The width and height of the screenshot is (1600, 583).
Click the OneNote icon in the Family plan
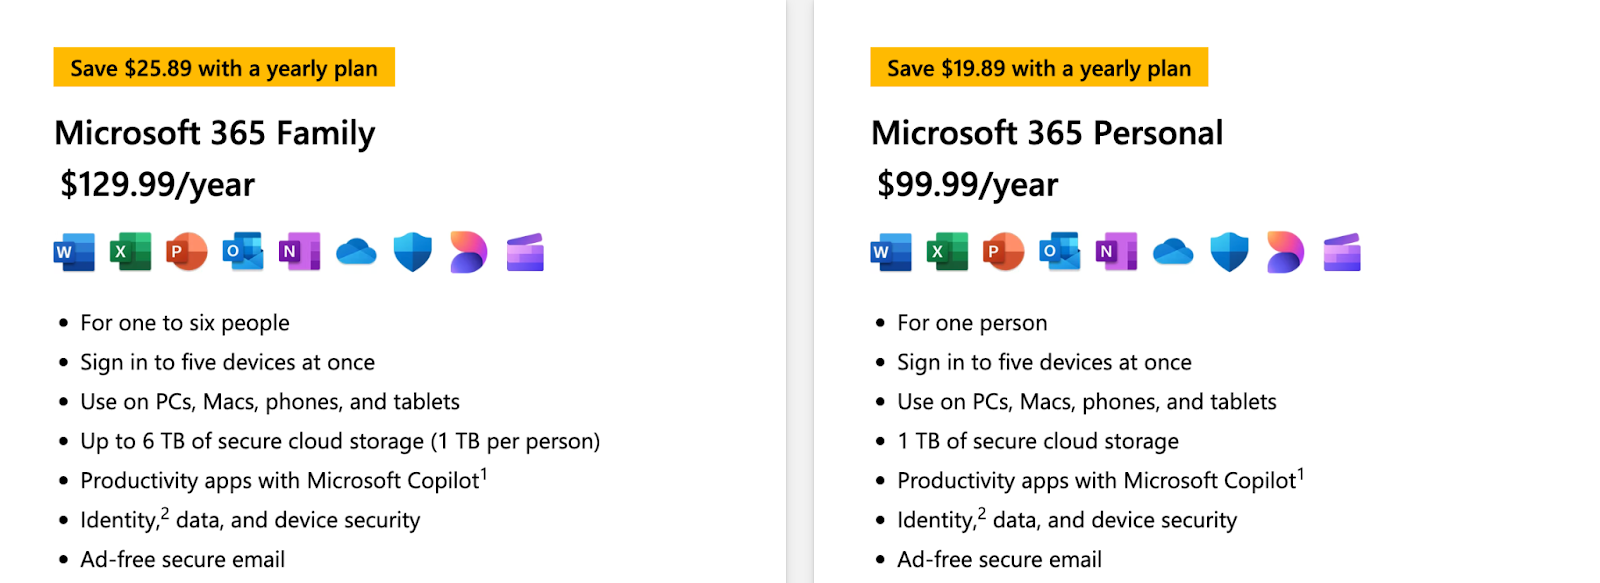(299, 252)
